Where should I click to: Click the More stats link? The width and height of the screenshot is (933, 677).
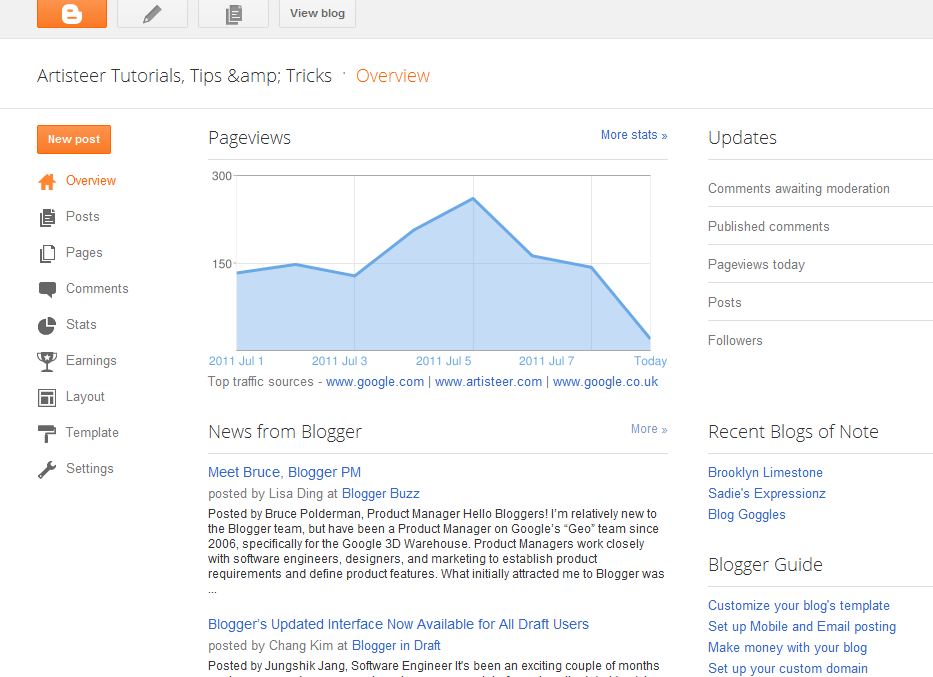(x=634, y=135)
